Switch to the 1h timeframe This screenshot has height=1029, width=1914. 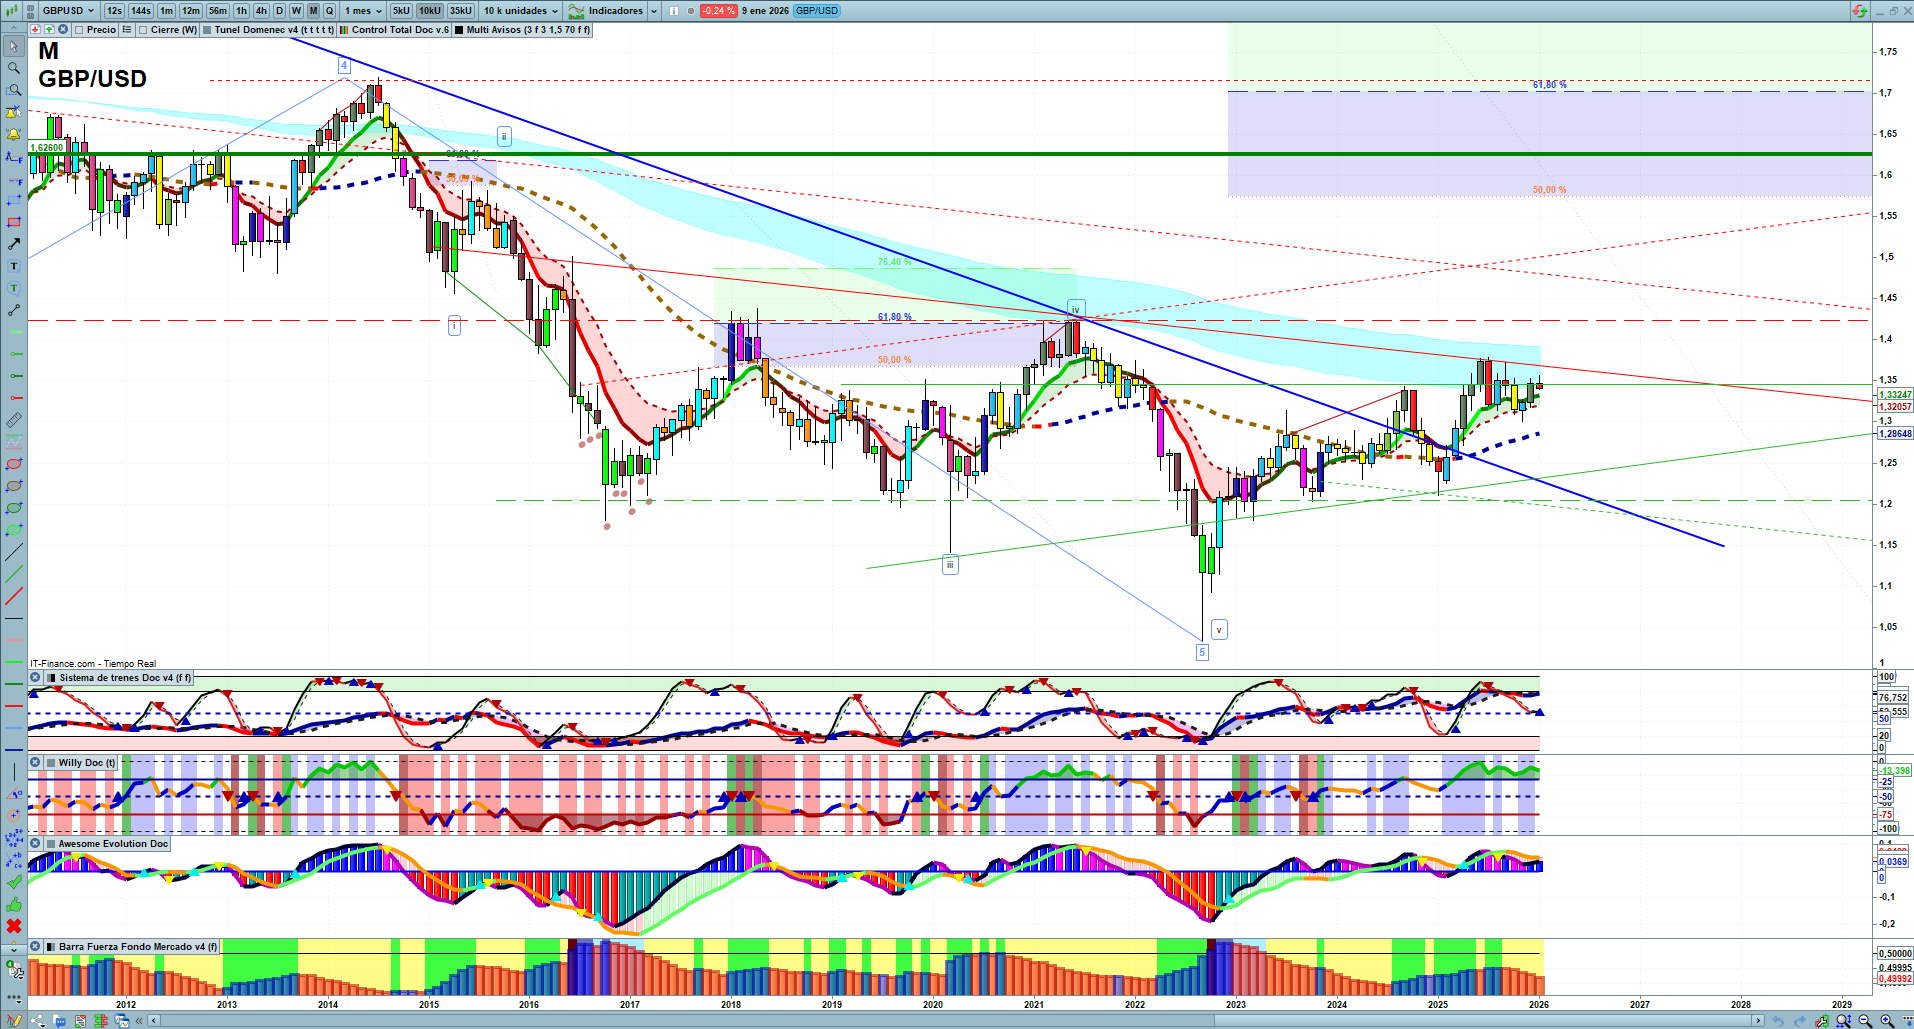[241, 11]
